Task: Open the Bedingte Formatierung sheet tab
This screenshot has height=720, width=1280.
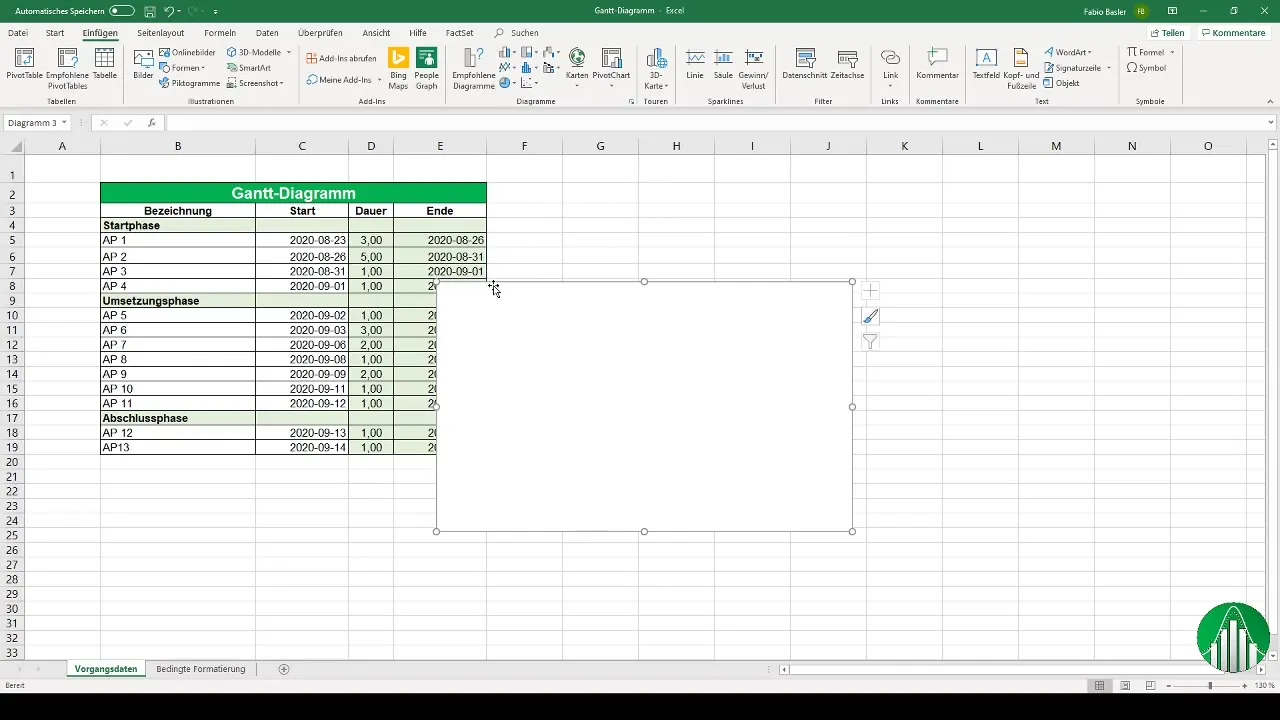Action: click(201, 669)
